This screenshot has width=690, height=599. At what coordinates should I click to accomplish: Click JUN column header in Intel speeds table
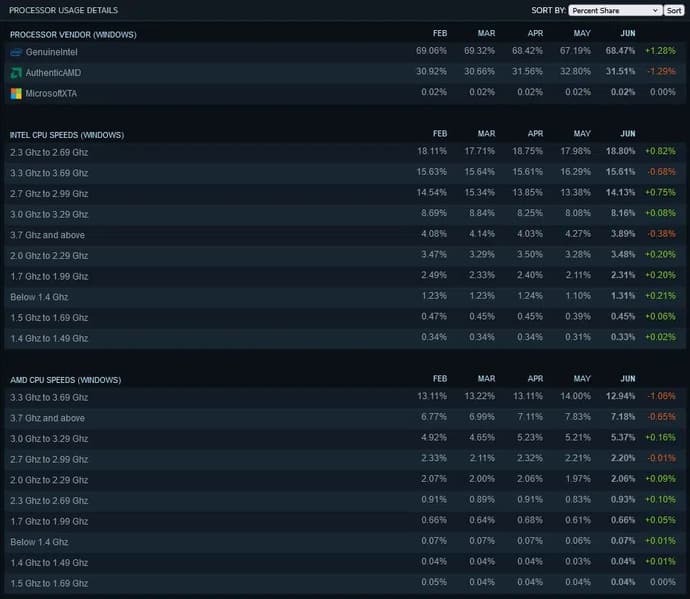click(627, 134)
